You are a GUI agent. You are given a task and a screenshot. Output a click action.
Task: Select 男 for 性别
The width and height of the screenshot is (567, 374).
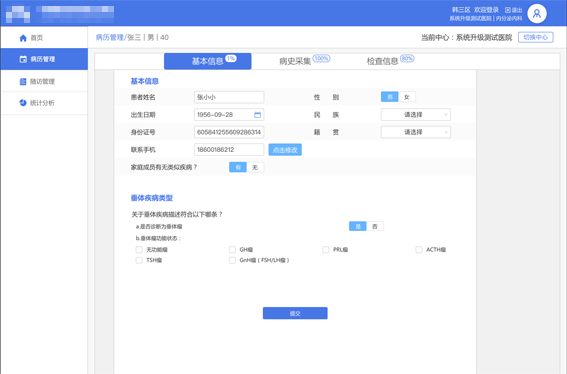(390, 97)
